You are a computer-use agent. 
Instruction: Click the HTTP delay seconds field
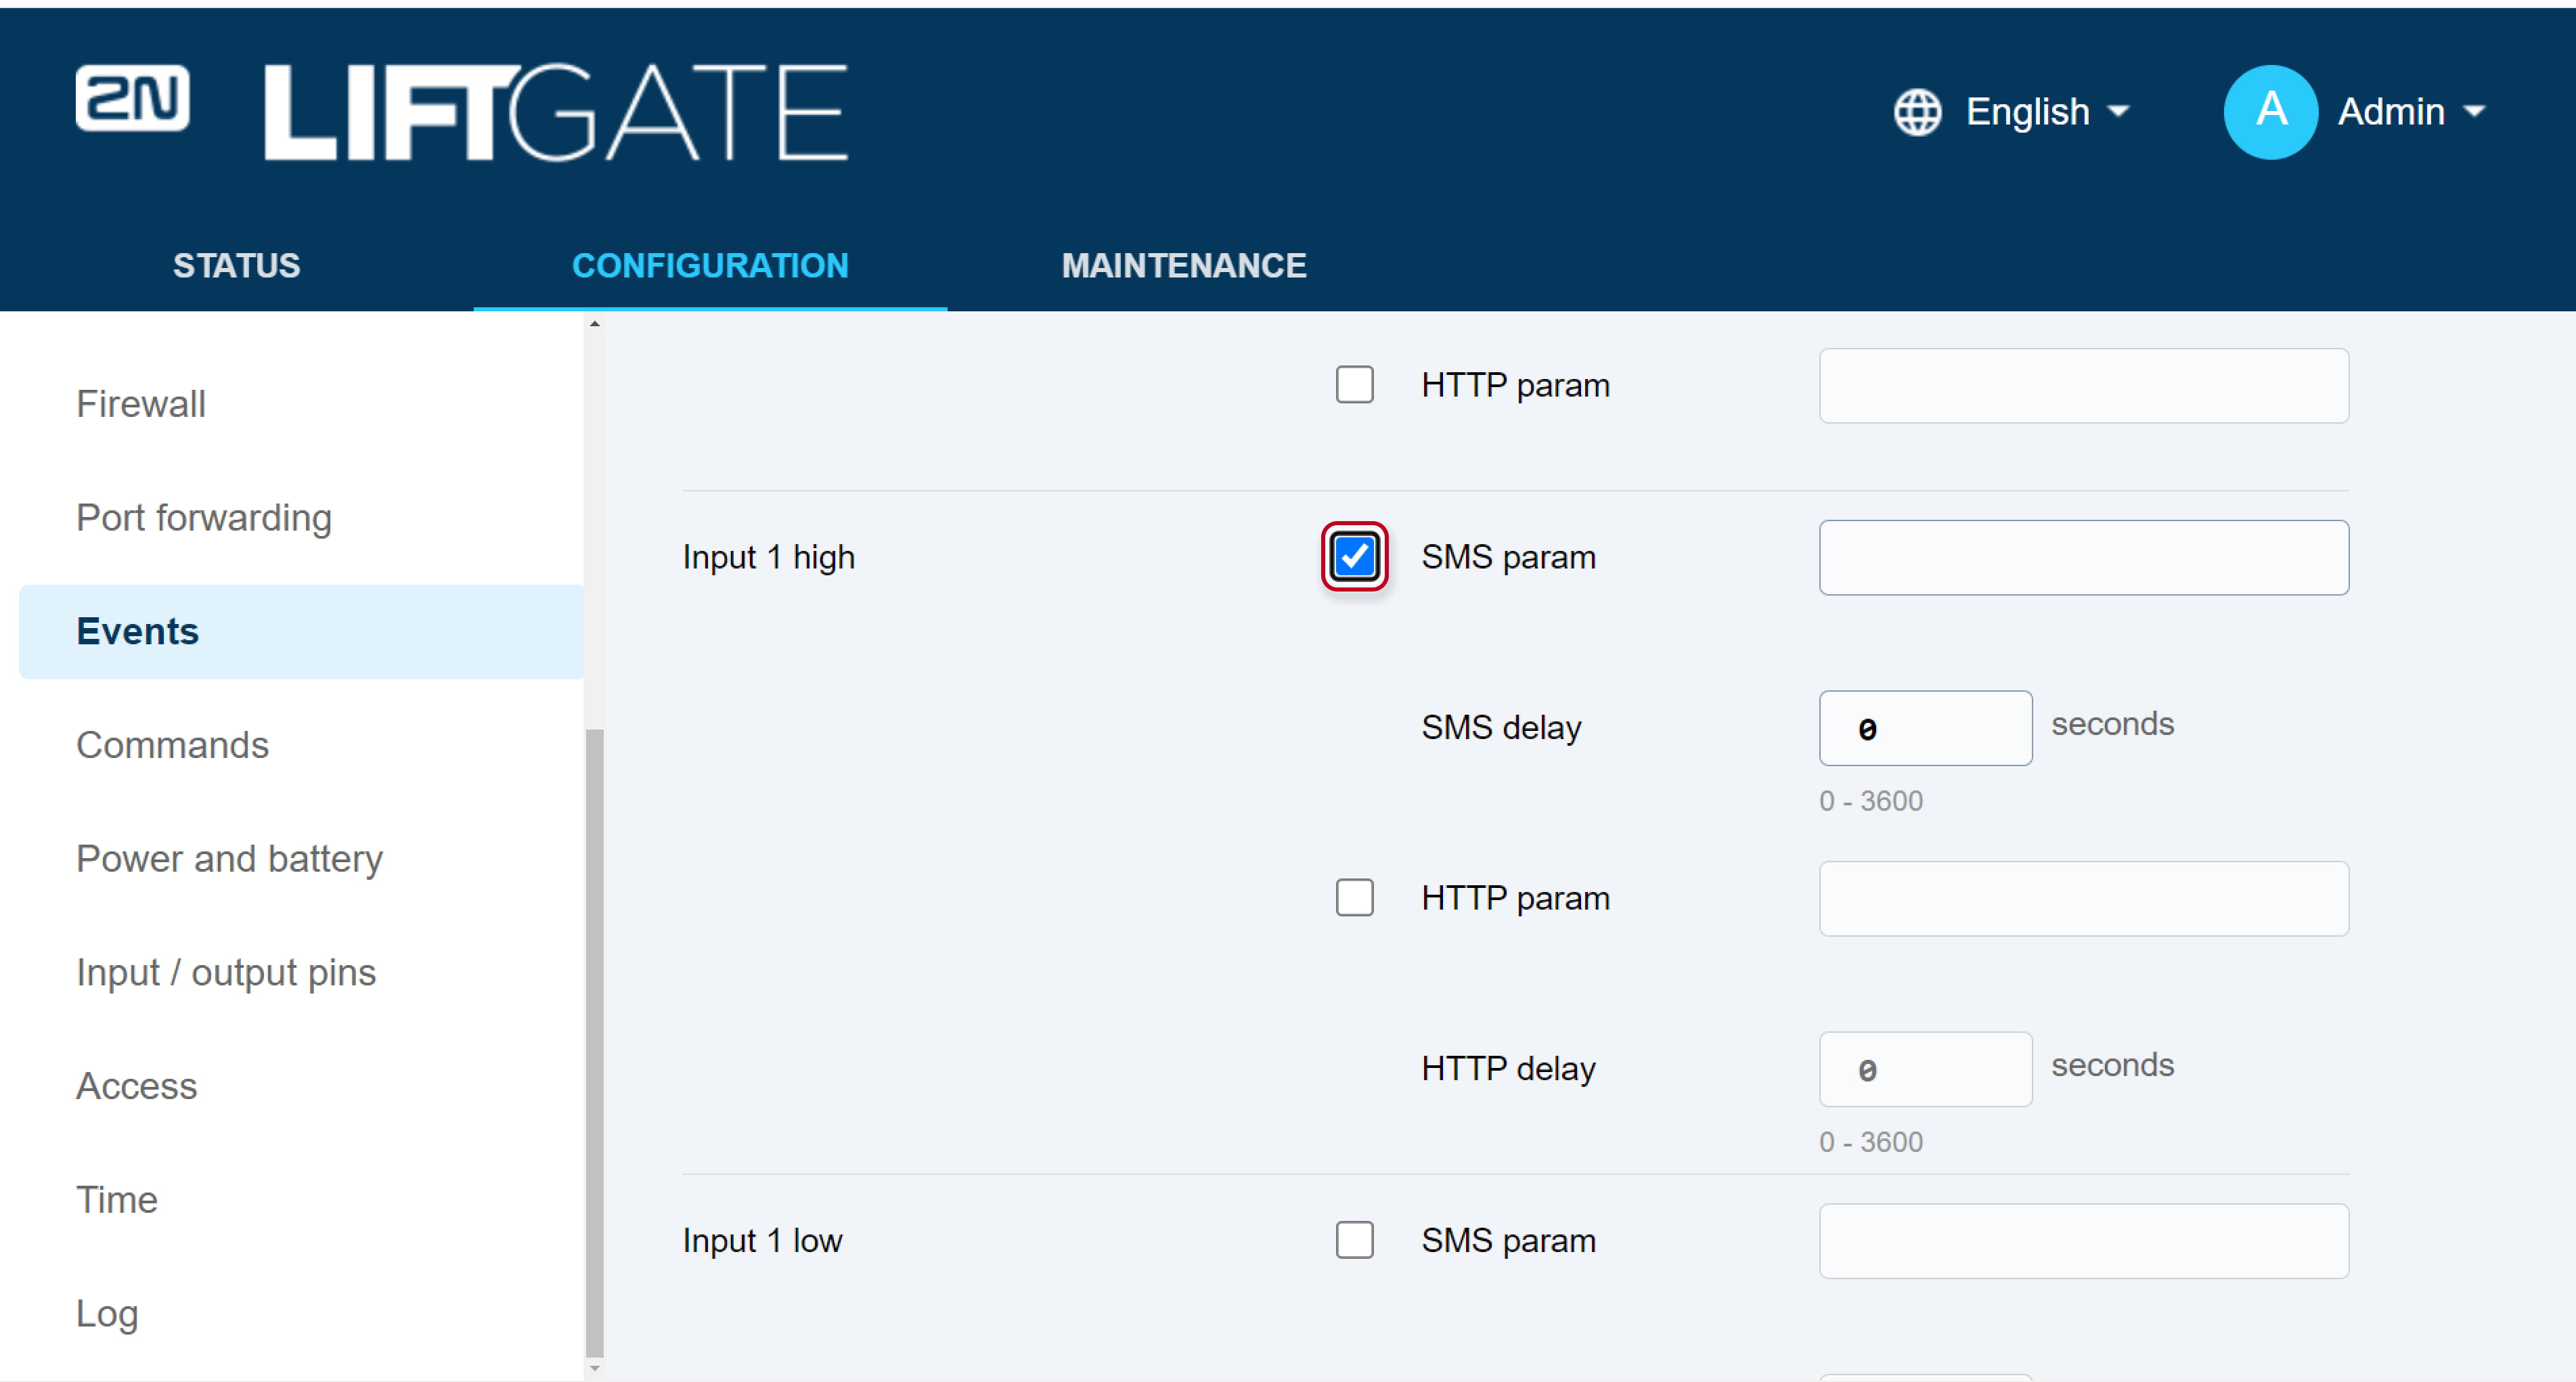[x=1925, y=1070]
